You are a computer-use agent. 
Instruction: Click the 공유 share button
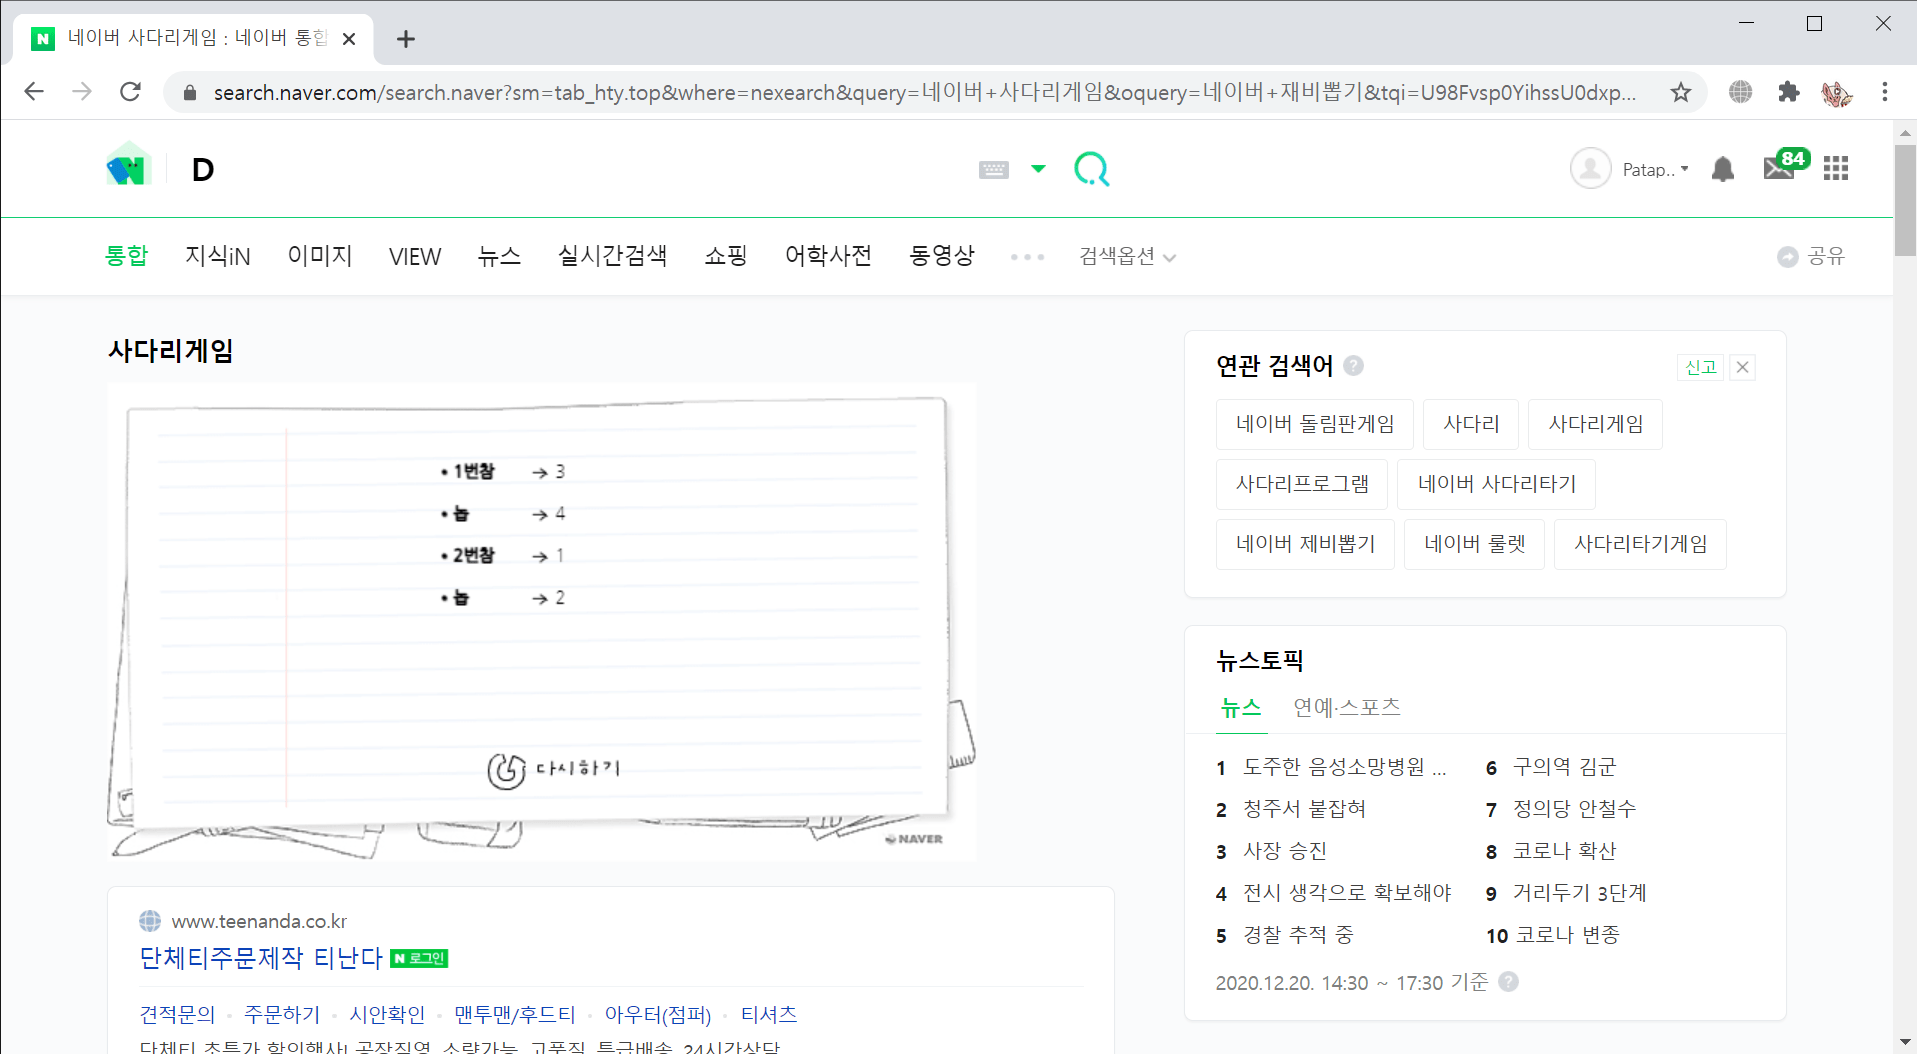(x=1811, y=257)
